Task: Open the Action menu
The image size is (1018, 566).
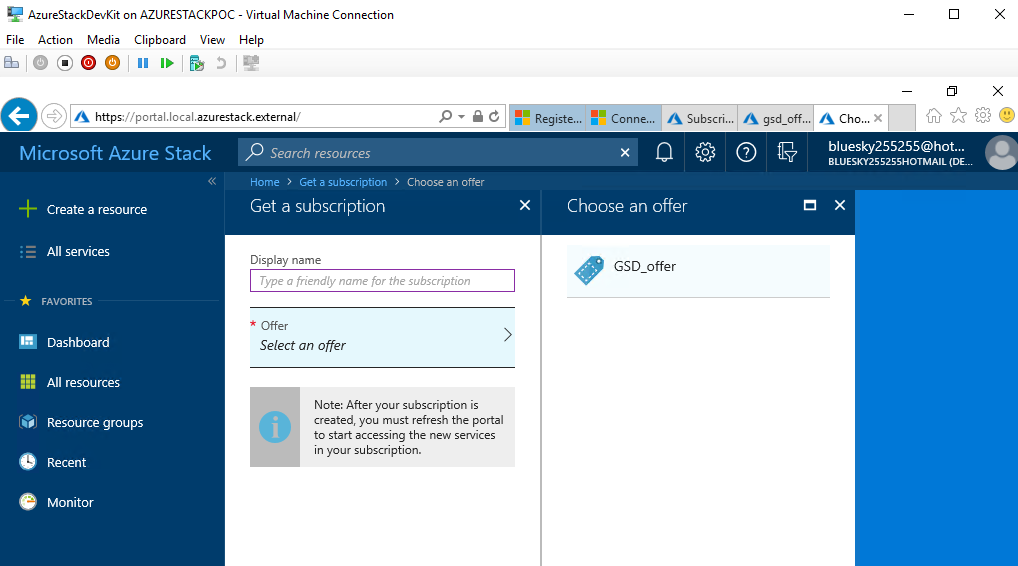Action: pos(55,40)
